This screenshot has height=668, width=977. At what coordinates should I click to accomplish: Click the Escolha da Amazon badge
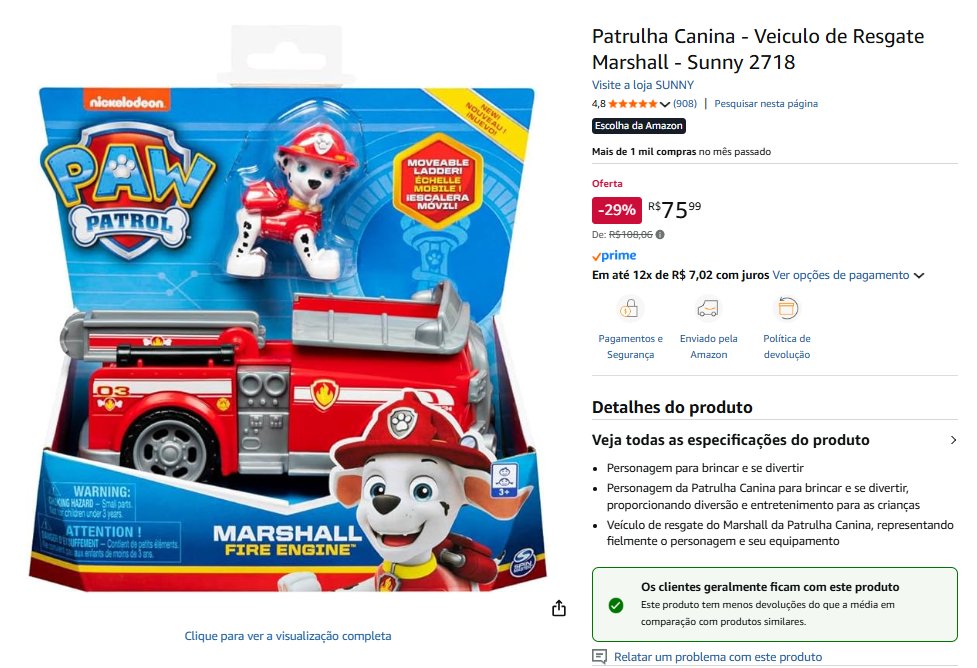tap(639, 126)
